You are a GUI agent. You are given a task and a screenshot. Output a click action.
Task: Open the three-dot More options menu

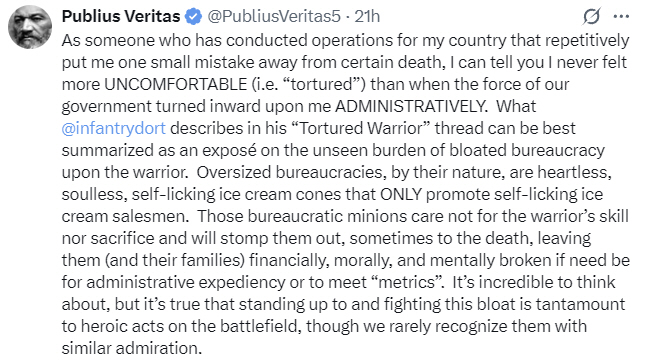pyautogui.click(x=621, y=17)
